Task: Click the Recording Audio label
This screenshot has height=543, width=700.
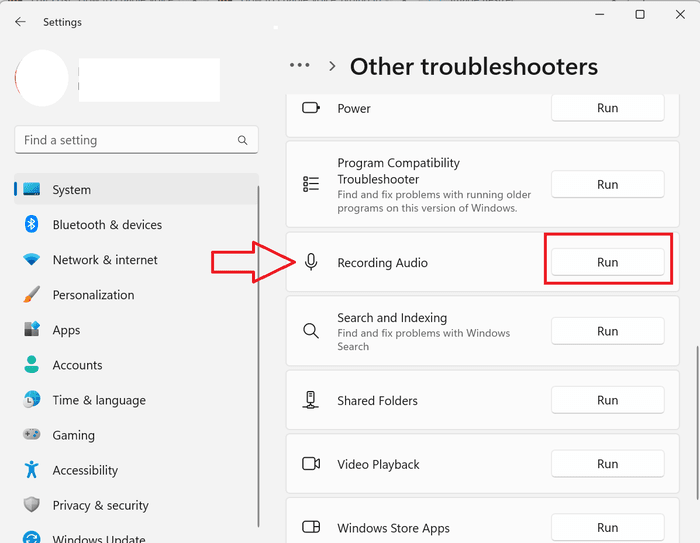Action: (383, 263)
